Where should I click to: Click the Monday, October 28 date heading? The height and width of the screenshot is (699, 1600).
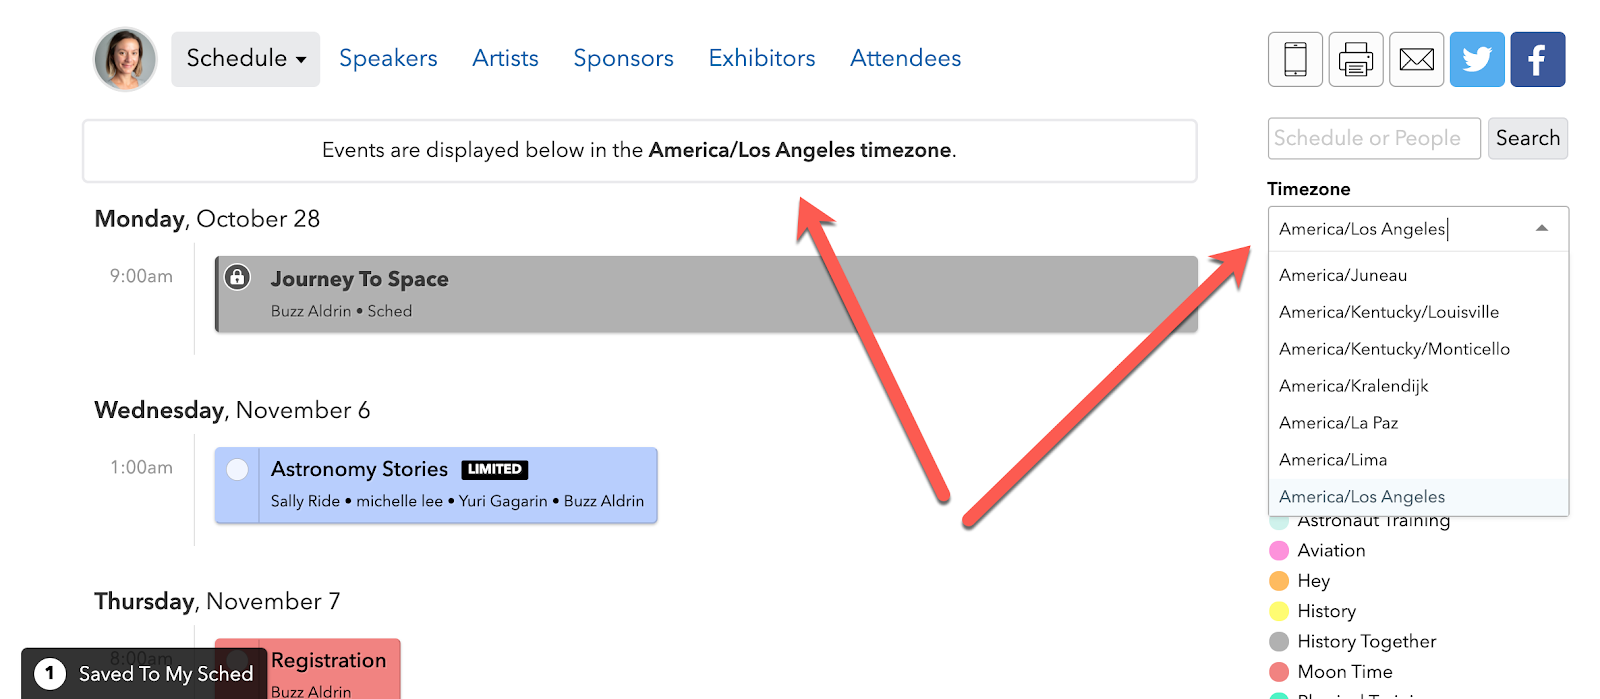click(x=207, y=219)
